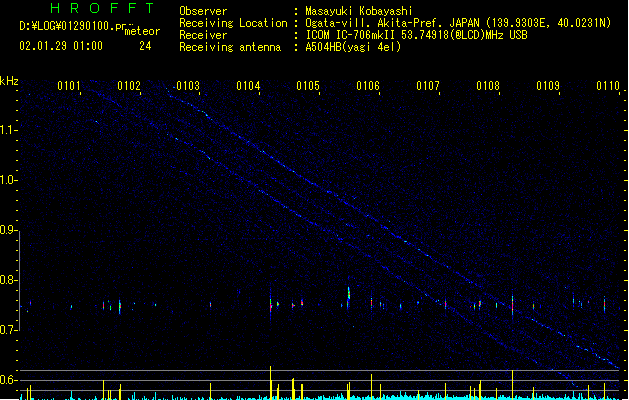Click the meteor count value 24
Image resolution: width=629 pixels, height=400 pixels.
(145, 46)
